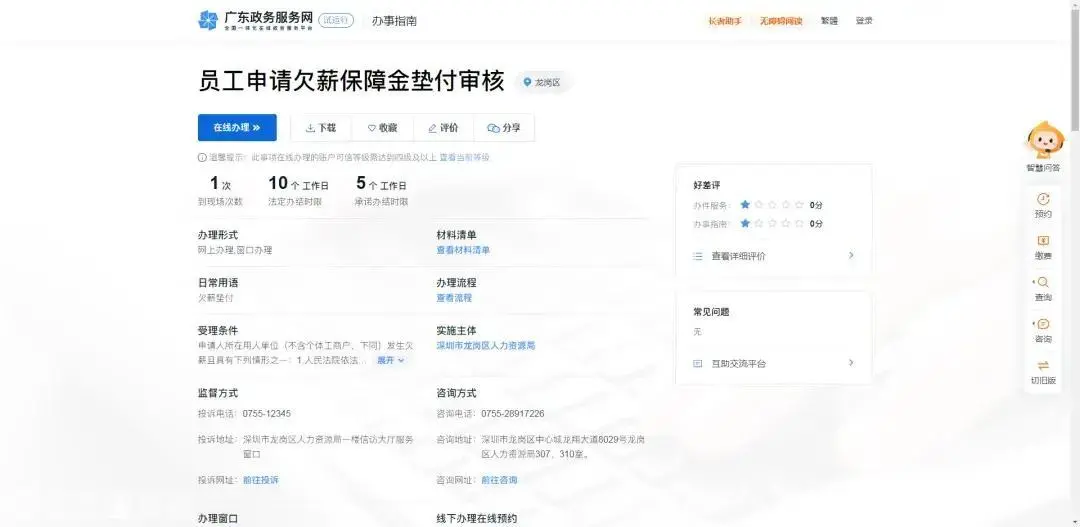
Task: Open 缴费 payment icon in sidebar
Action: [x=1043, y=241]
